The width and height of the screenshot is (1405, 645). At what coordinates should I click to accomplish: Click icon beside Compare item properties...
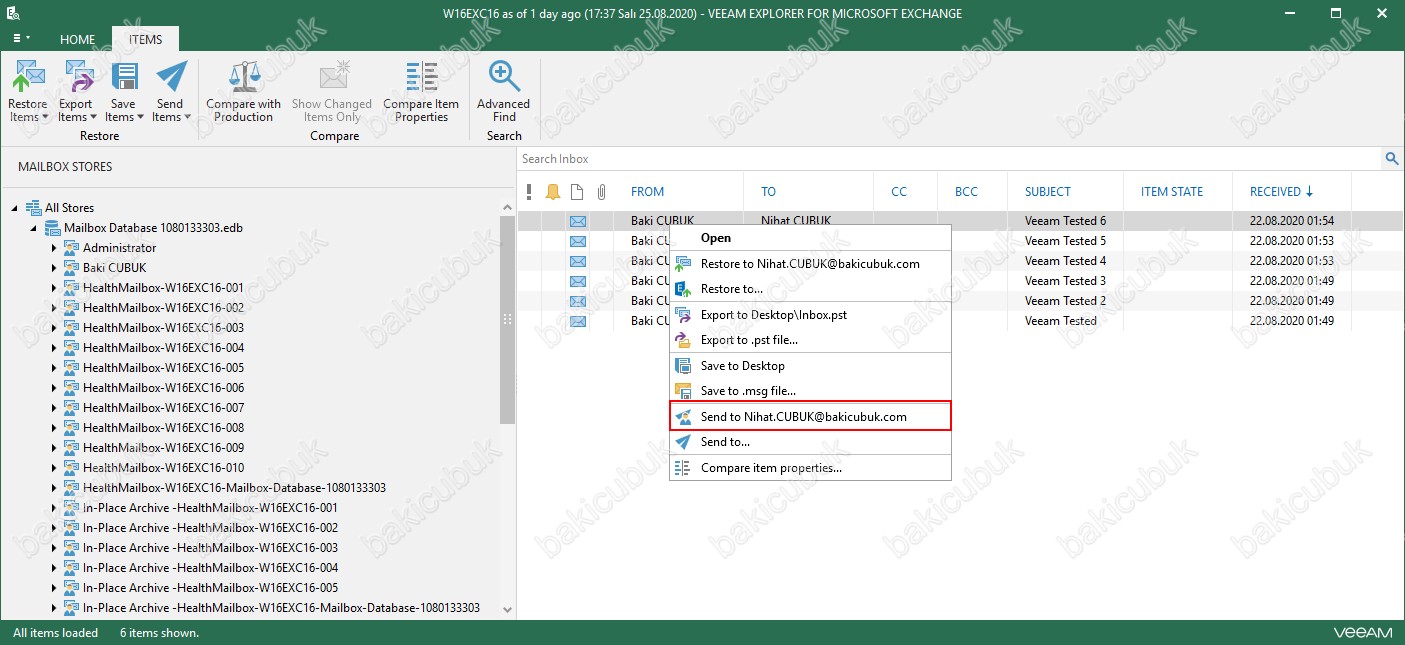coord(683,468)
